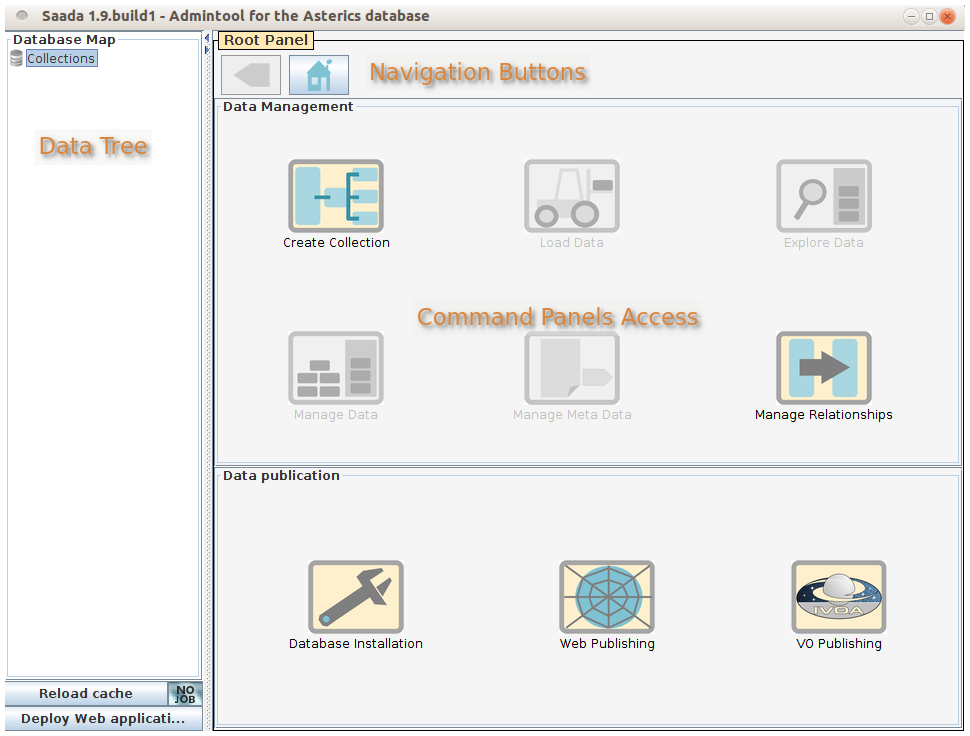Maximize the Saada Admintool window
Viewport: 970px width, 736px height.
[x=929, y=17]
